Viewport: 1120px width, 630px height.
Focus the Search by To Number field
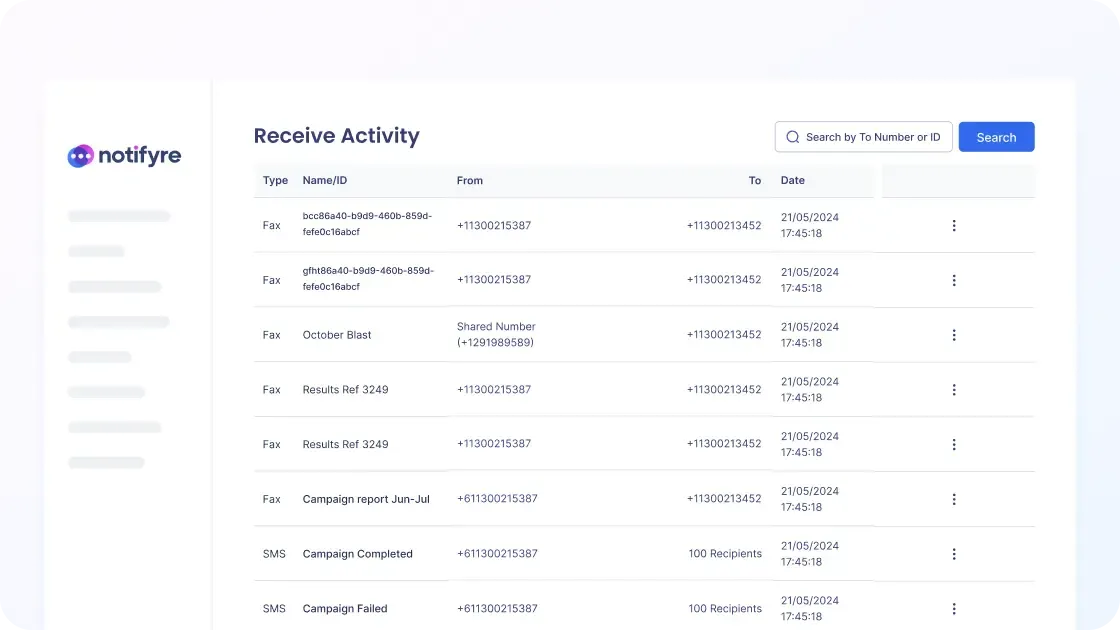click(x=864, y=137)
